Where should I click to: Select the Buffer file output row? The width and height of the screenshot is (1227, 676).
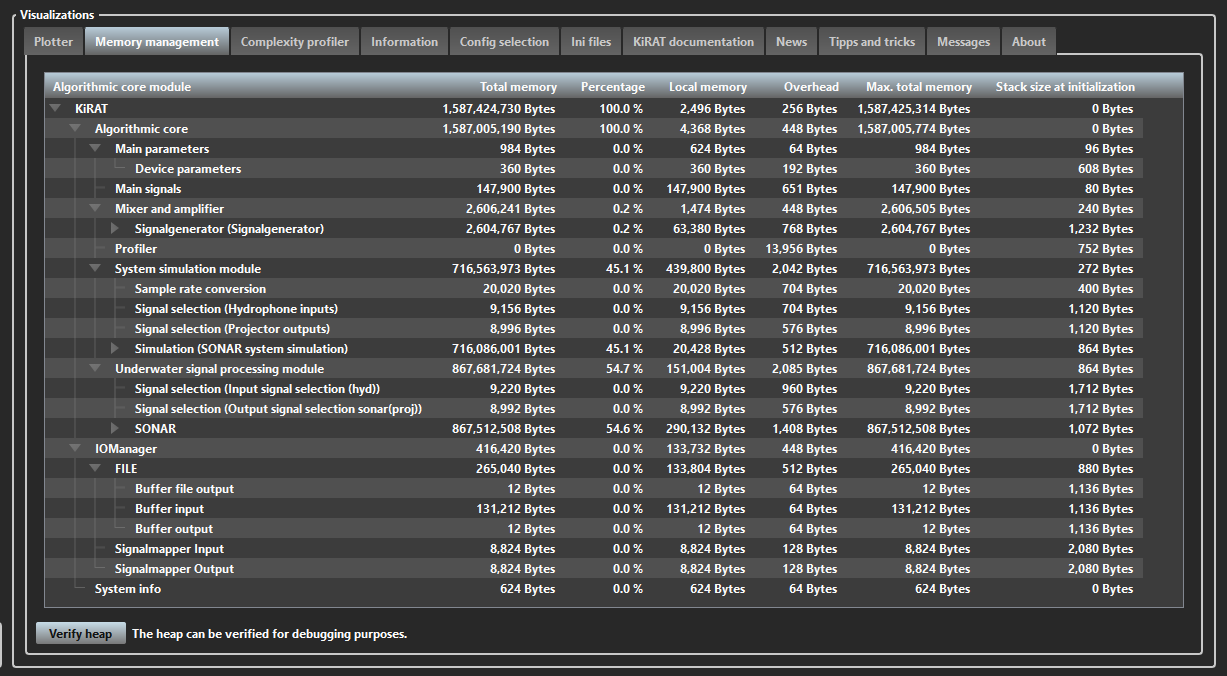[x=594, y=488]
